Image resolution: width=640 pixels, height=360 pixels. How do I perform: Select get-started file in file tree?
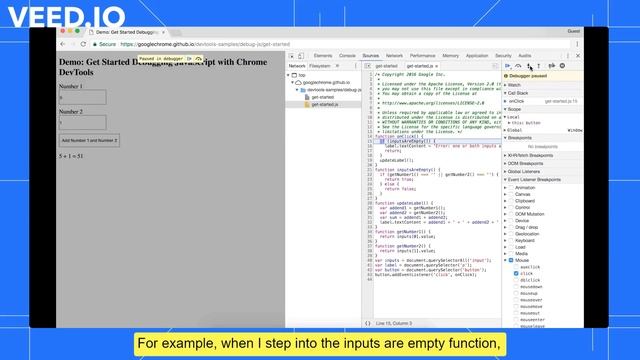(x=323, y=97)
